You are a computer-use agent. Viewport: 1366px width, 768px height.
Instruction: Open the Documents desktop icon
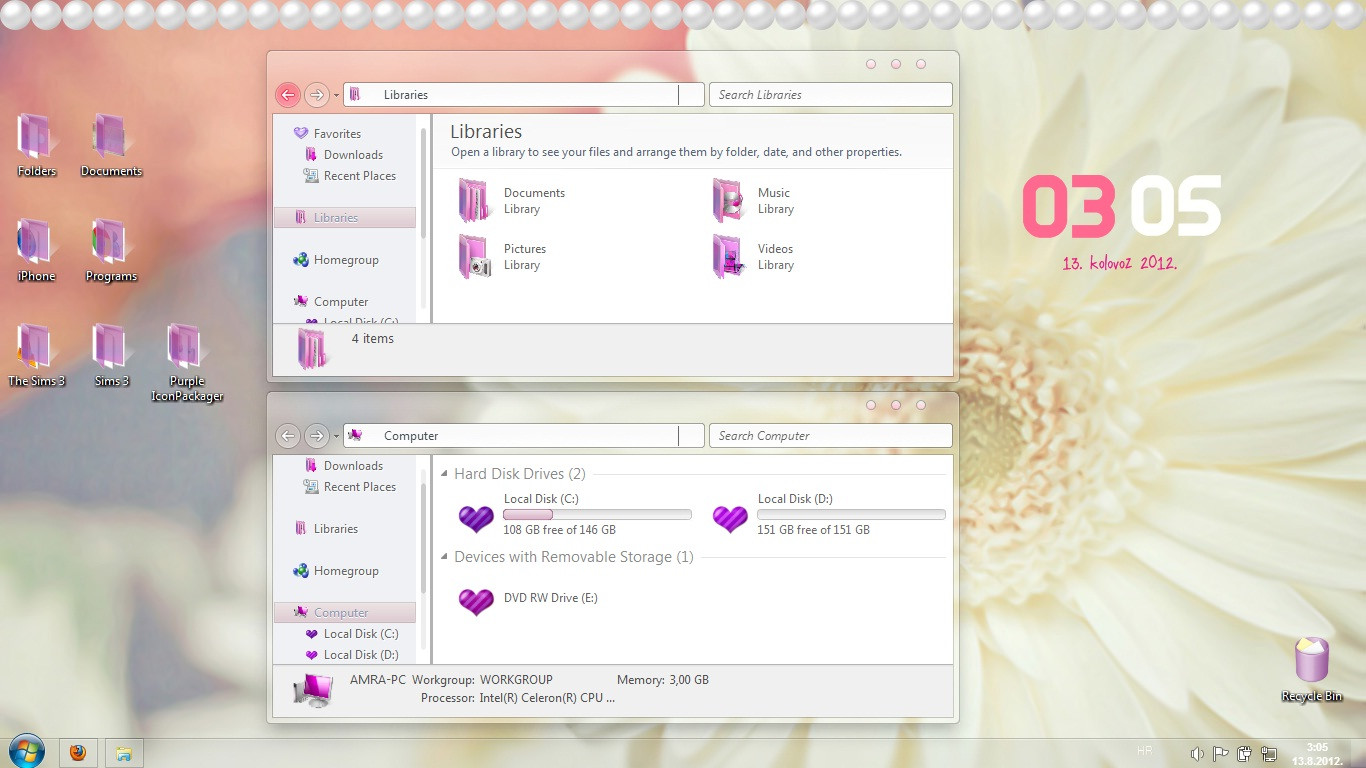tap(111, 146)
